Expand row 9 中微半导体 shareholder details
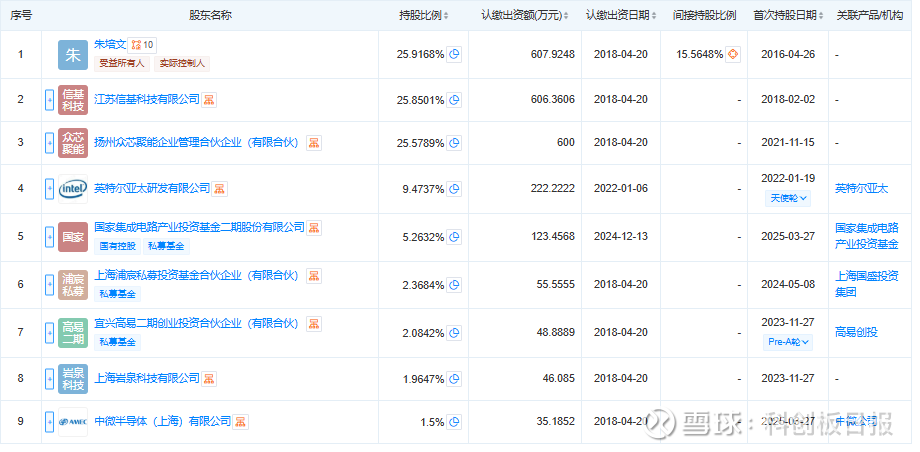This screenshot has width=920, height=452. [x=50, y=421]
